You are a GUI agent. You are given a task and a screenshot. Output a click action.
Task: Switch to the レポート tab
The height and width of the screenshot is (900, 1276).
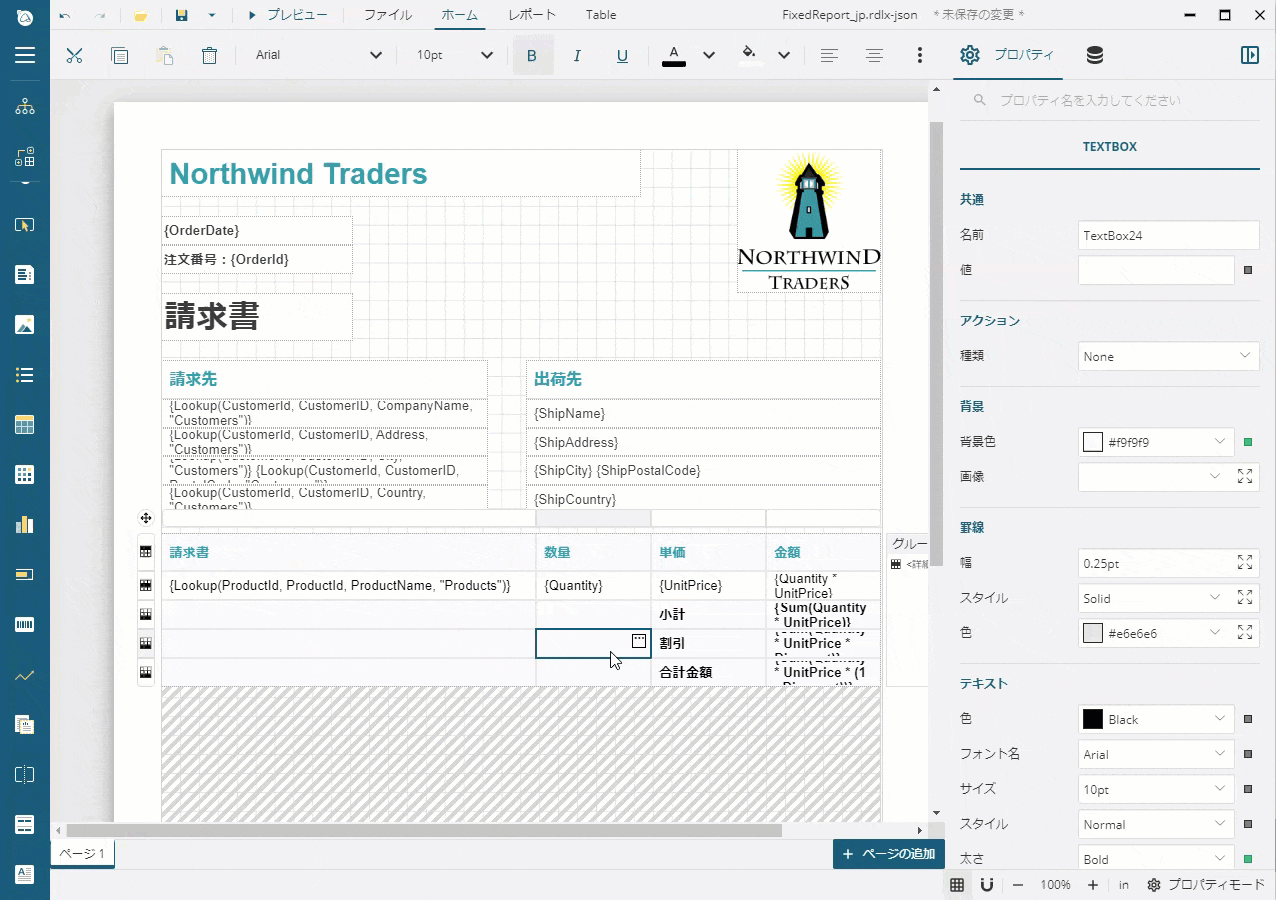coord(531,15)
